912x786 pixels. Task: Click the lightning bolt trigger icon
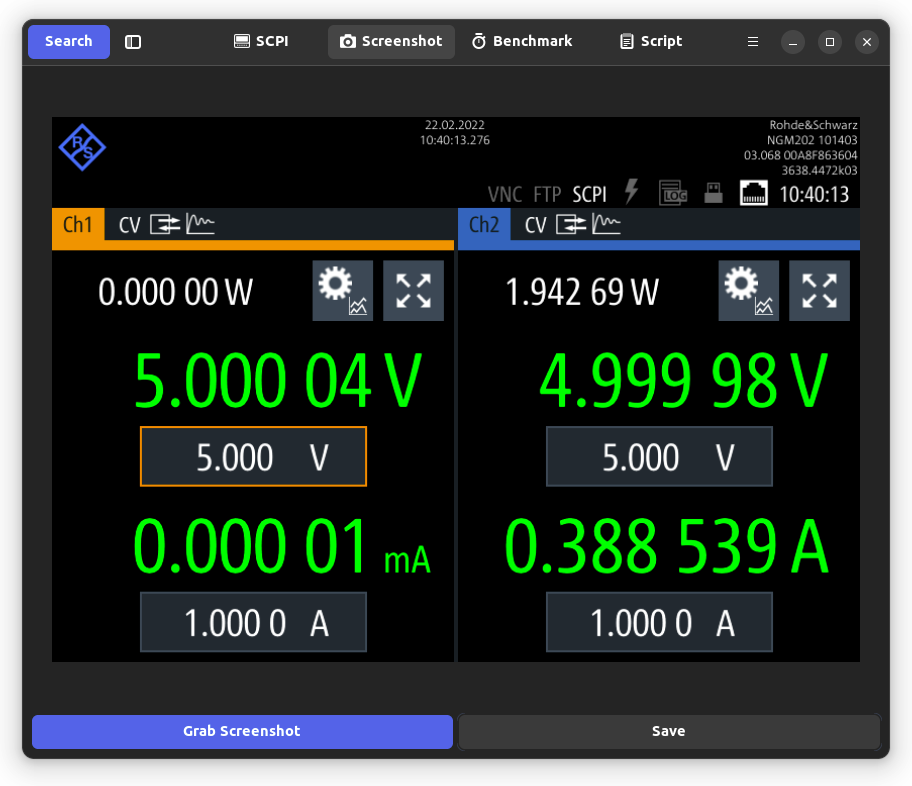coord(632,191)
